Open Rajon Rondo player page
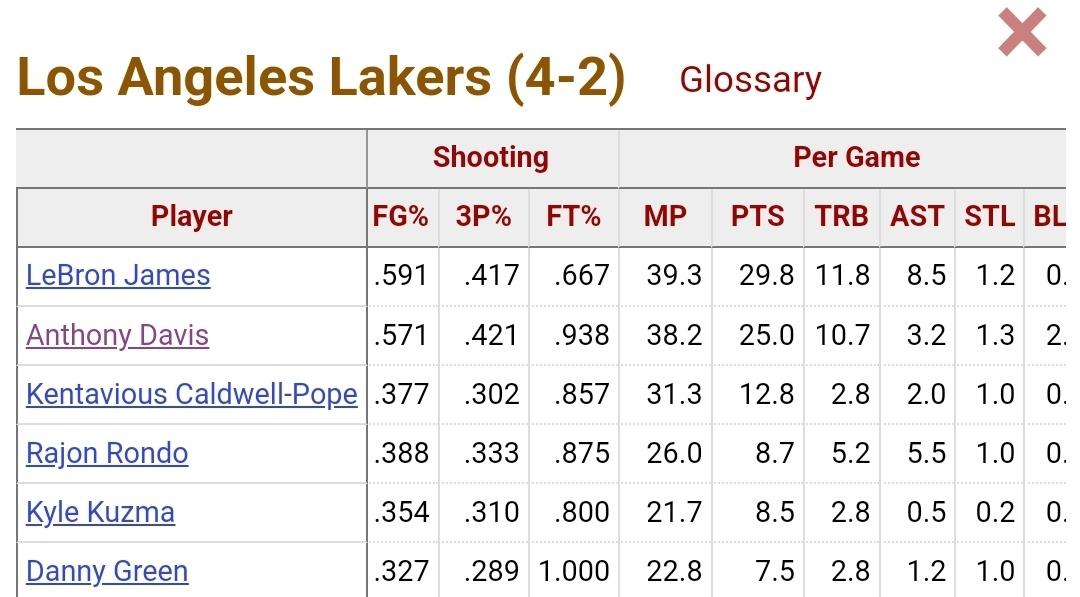Screen dimensions: 1080x597 (x=107, y=453)
